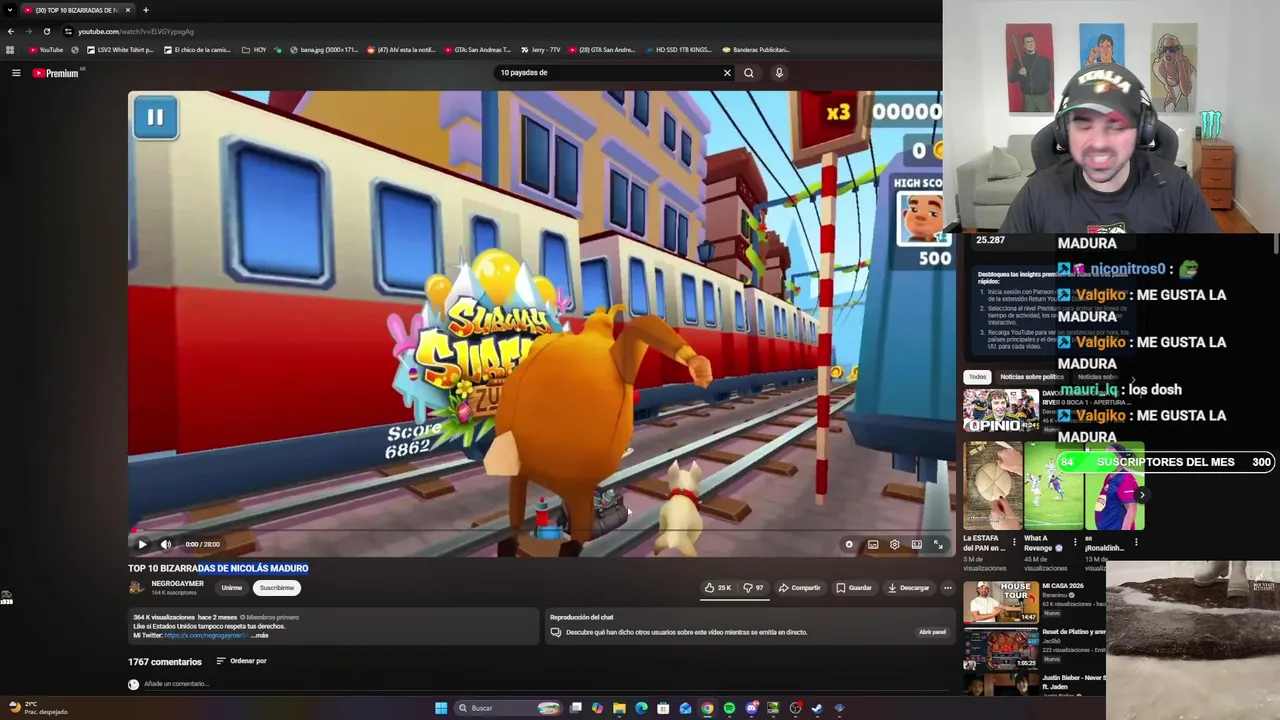Open GTA: San Andreas T... bookmark
The image size is (1280, 720).
[477, 49]
